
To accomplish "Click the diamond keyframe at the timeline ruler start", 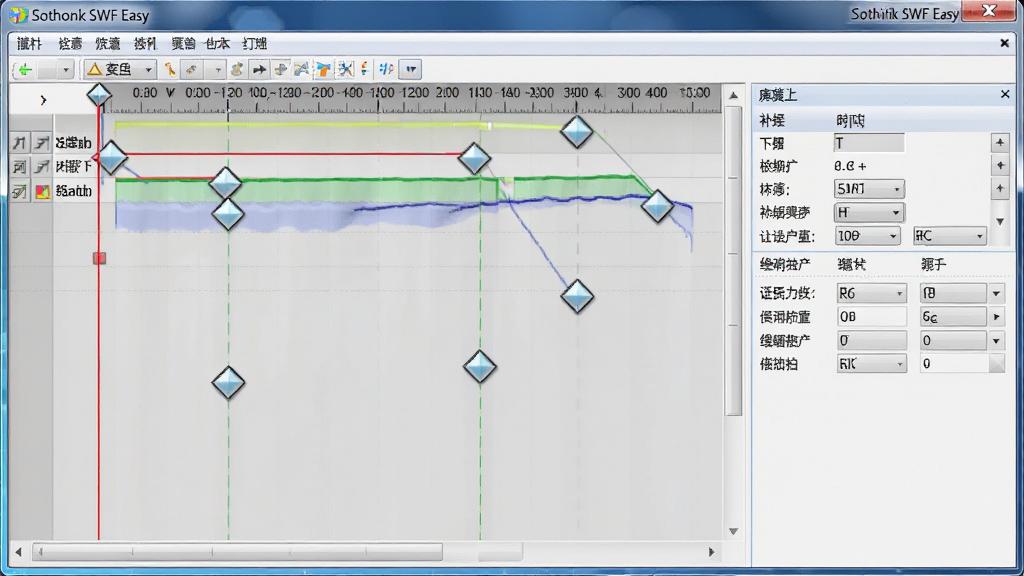I will [99, 95].
